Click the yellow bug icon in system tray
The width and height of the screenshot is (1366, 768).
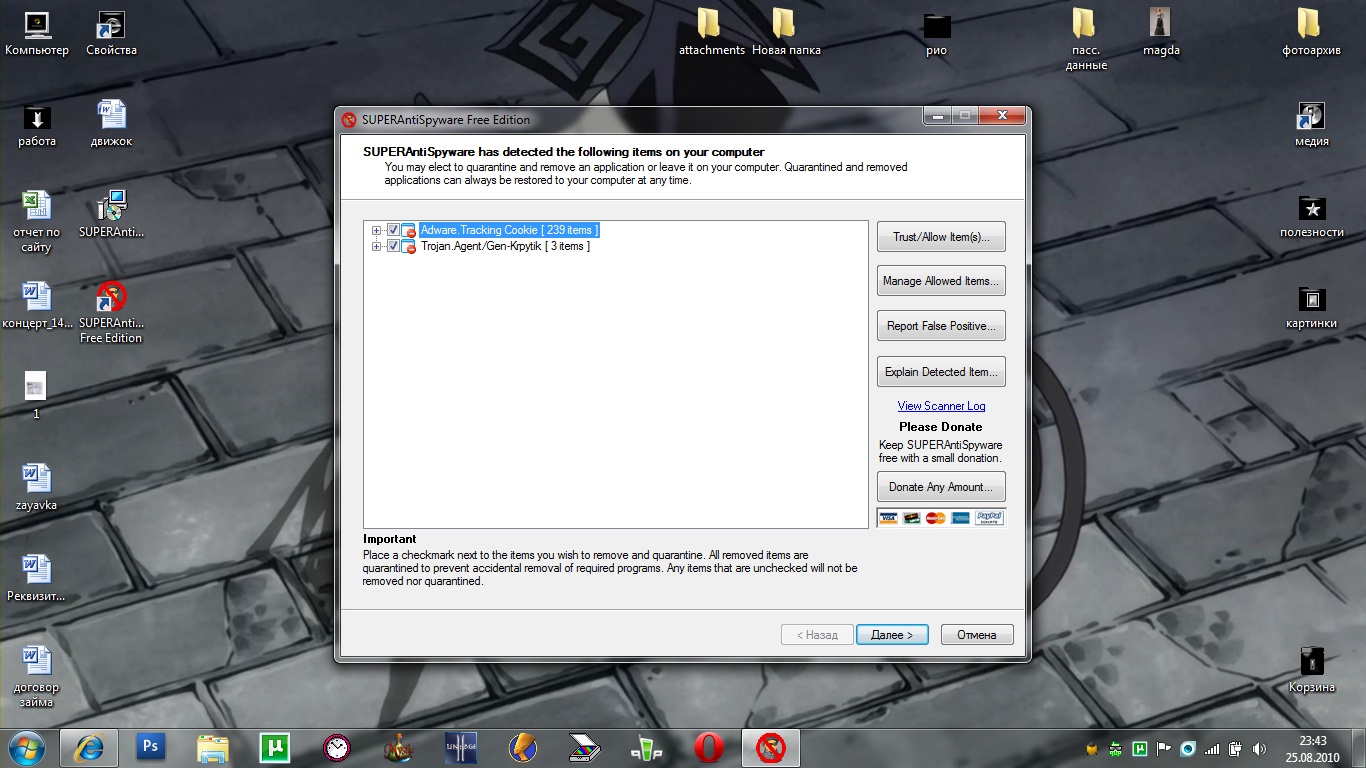1092,748
